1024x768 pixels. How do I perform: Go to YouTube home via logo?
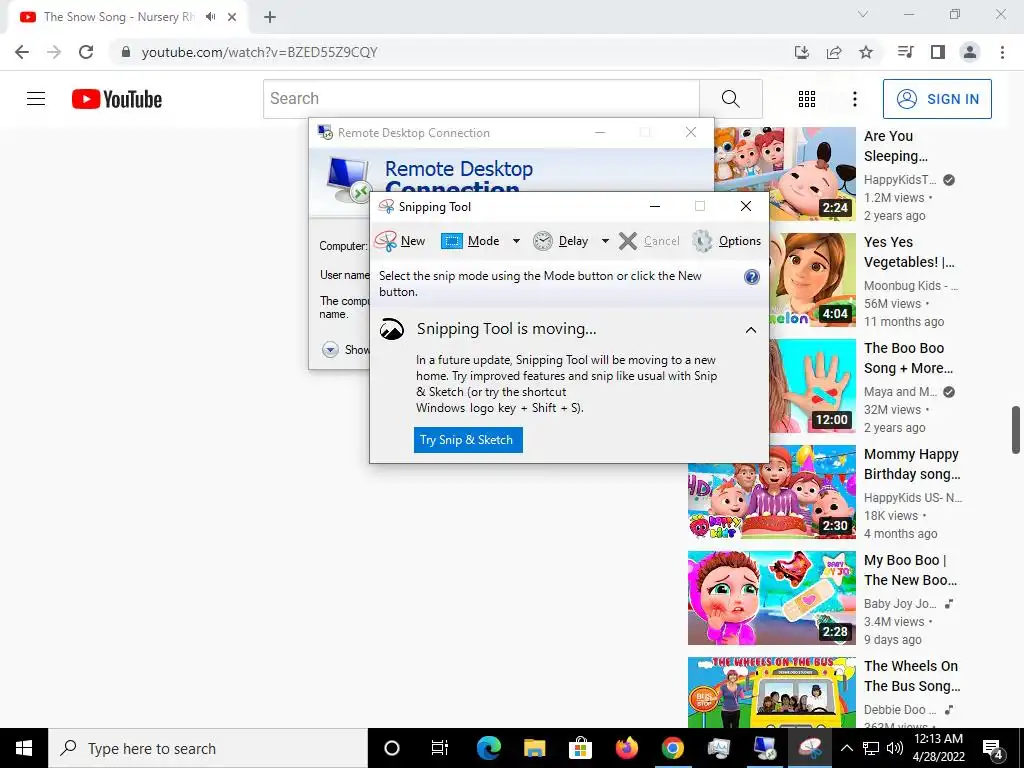click(x=117, y=99)
